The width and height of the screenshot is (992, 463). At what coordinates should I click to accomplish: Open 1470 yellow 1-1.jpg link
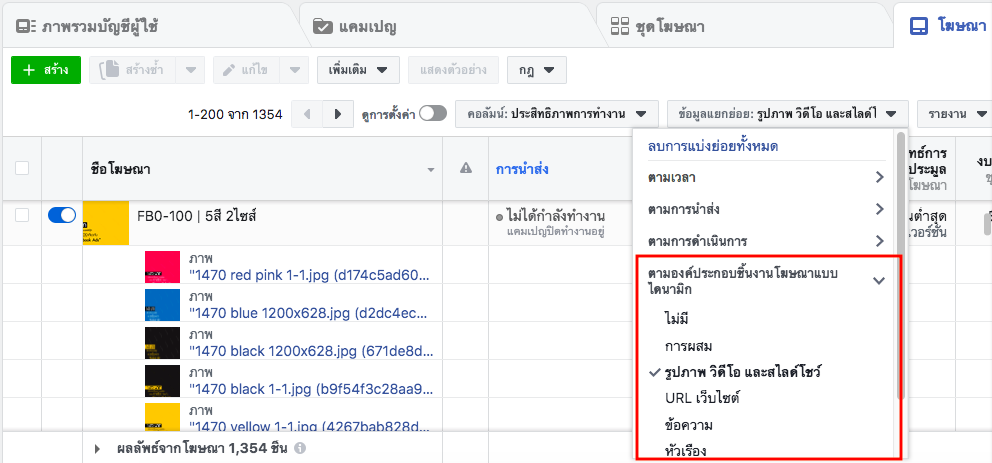coord(311,426)
